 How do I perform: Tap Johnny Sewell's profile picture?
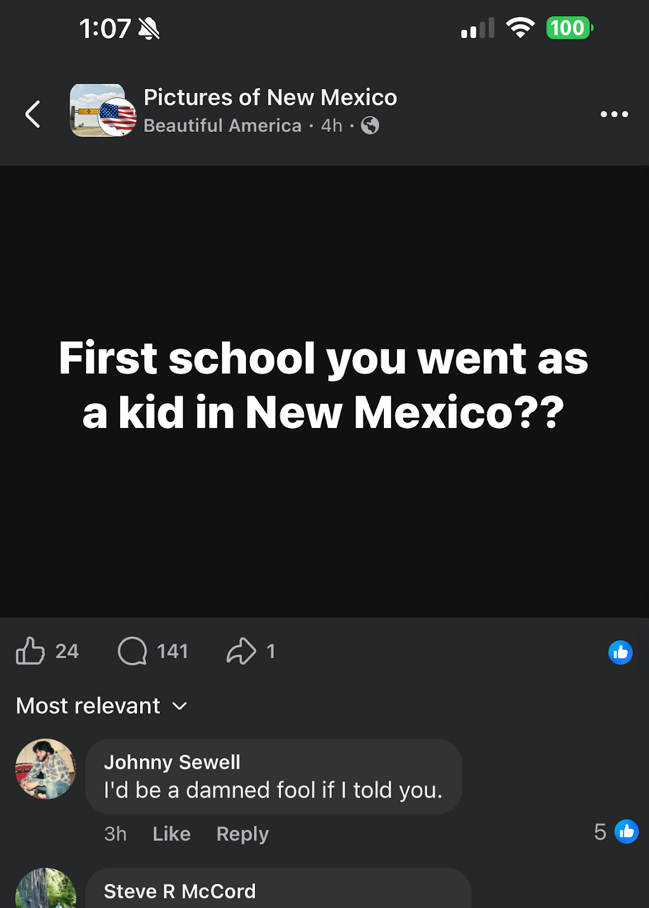pos(46,769)
